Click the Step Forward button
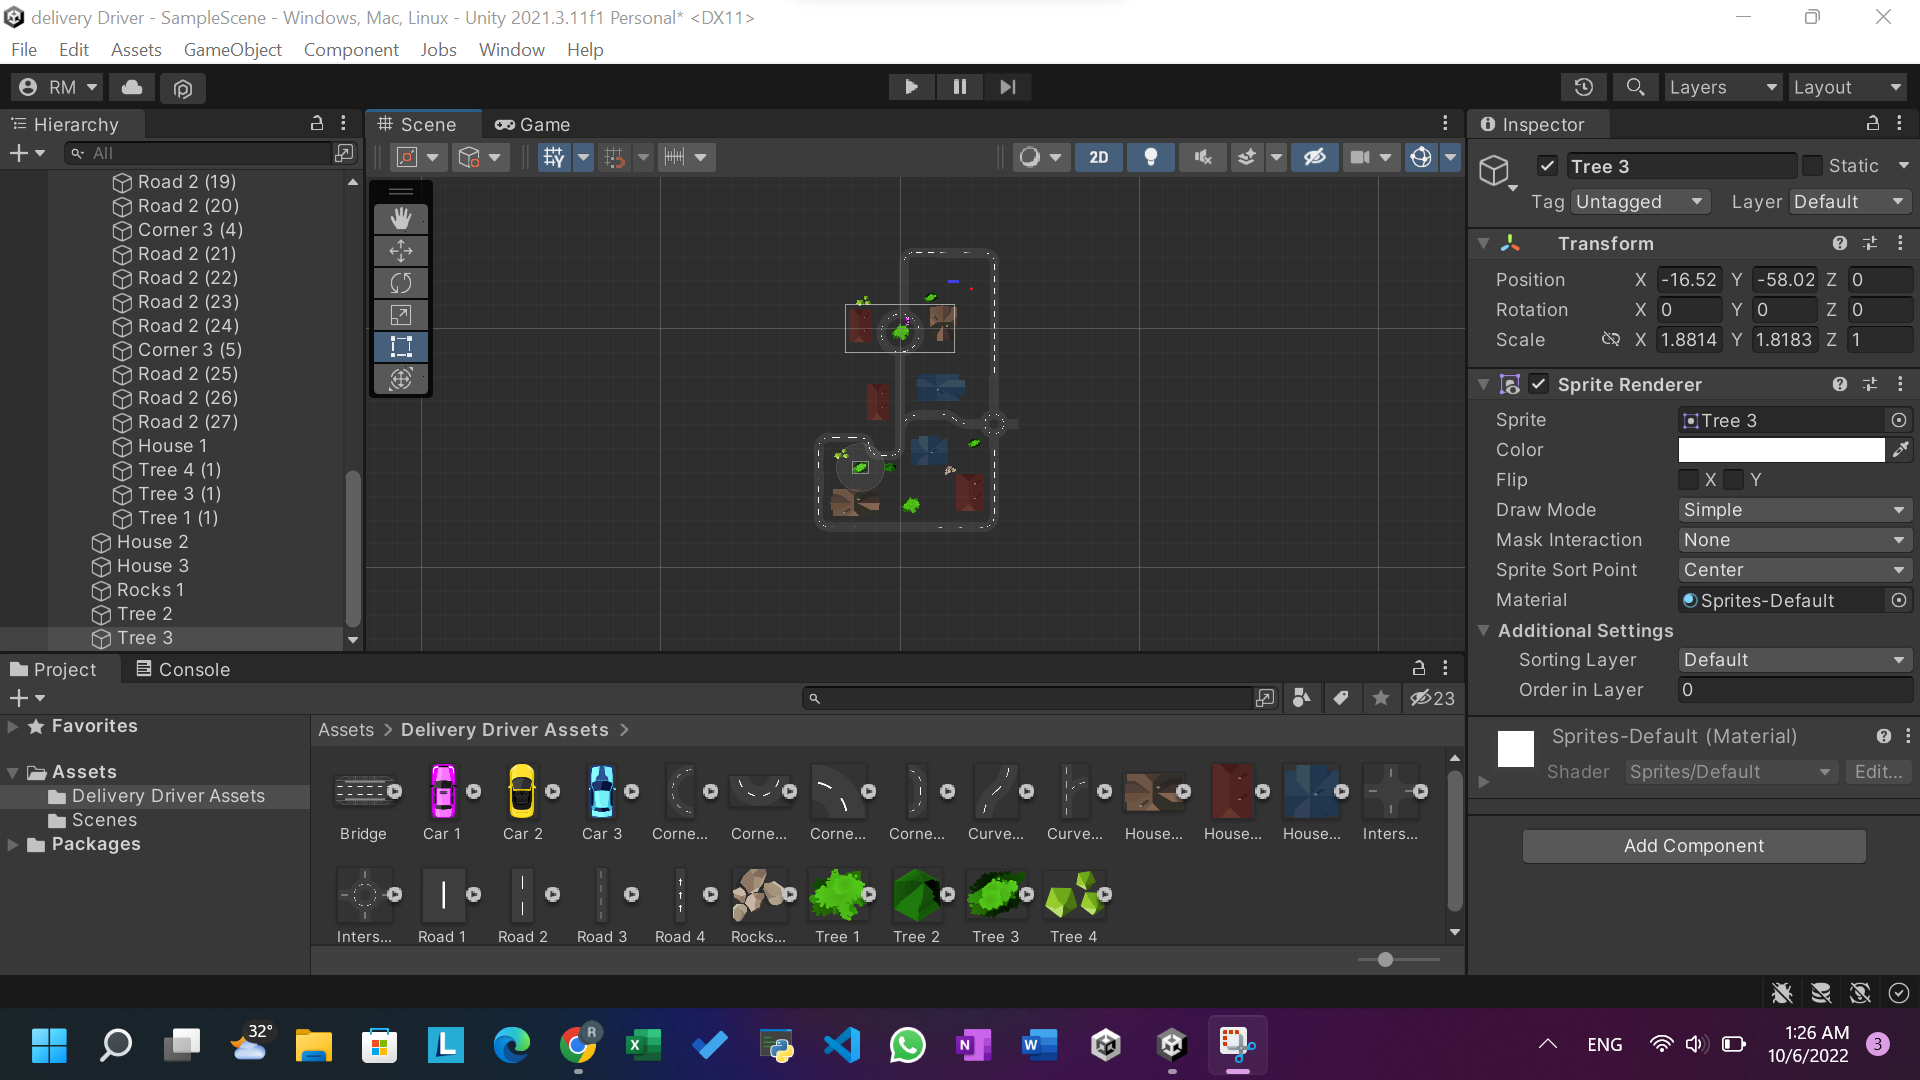 click(x=1007, y=87)
